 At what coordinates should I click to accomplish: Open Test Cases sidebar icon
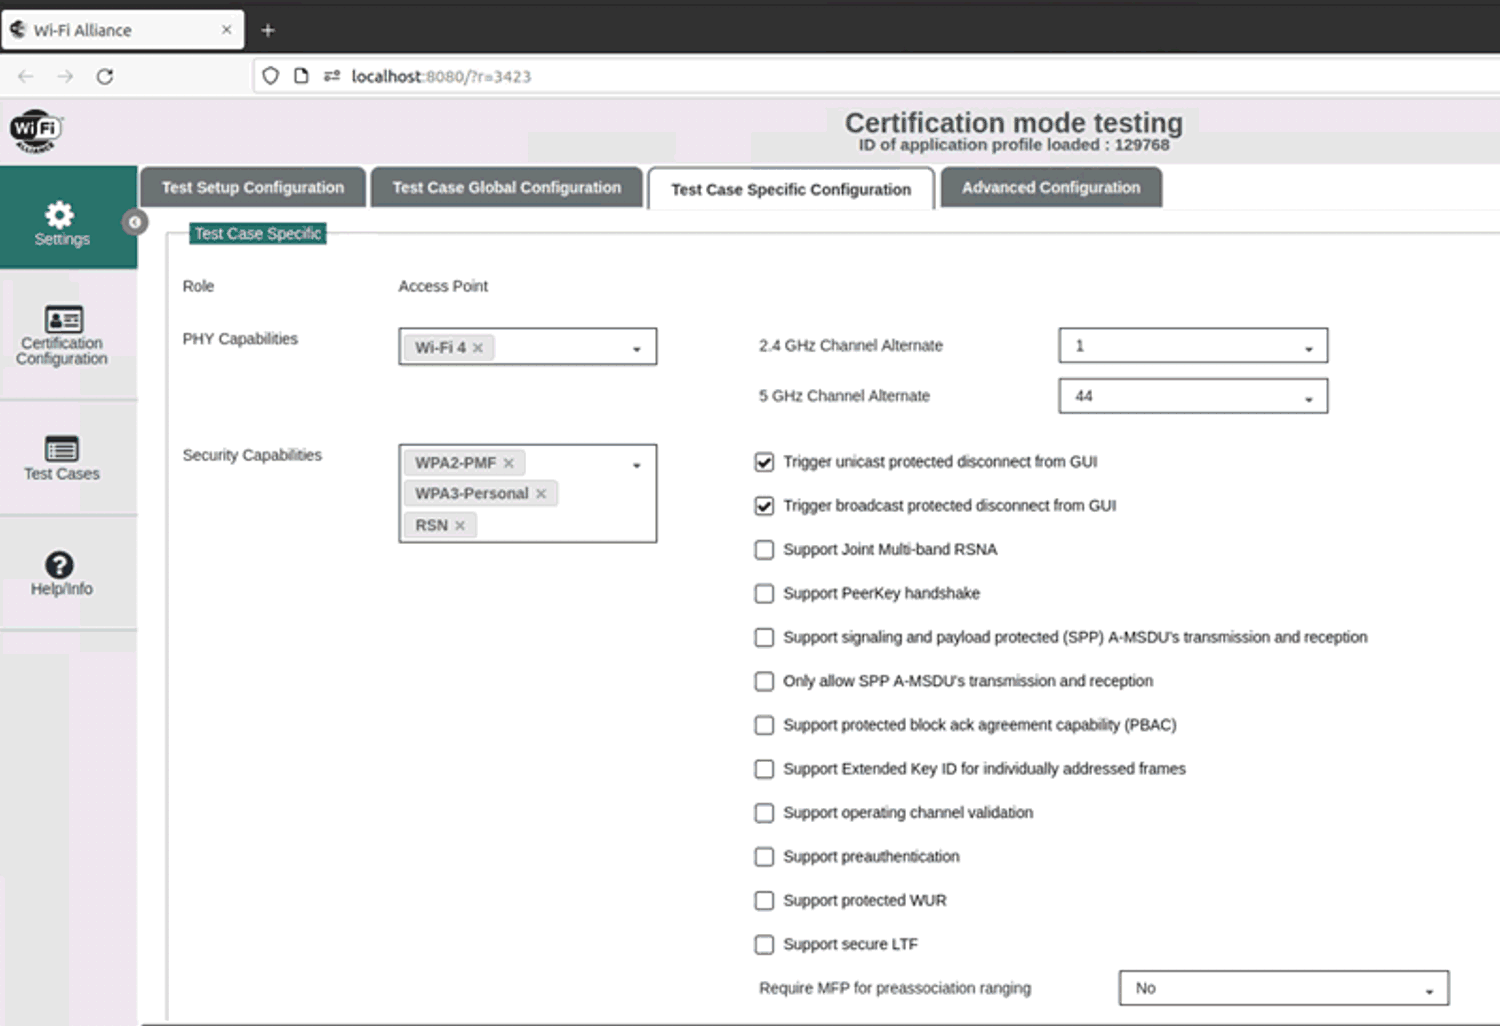[61, 450]
